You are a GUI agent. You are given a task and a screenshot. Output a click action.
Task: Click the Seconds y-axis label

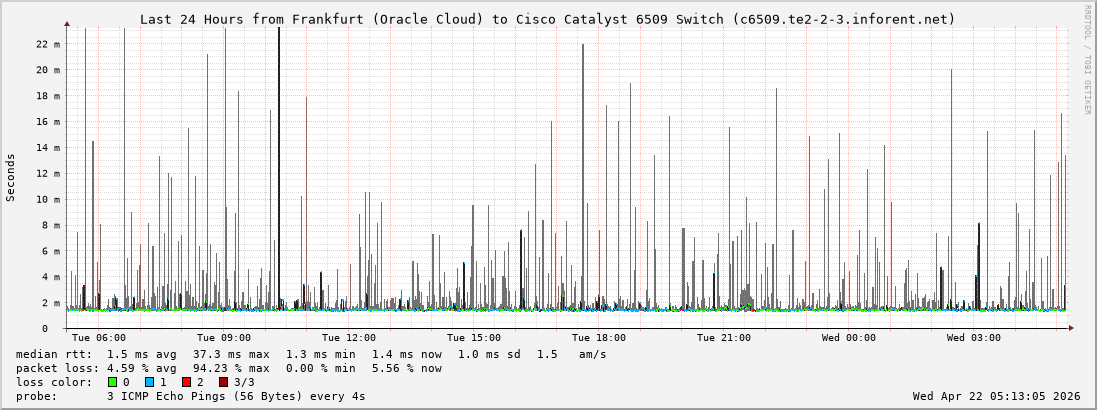11,177
